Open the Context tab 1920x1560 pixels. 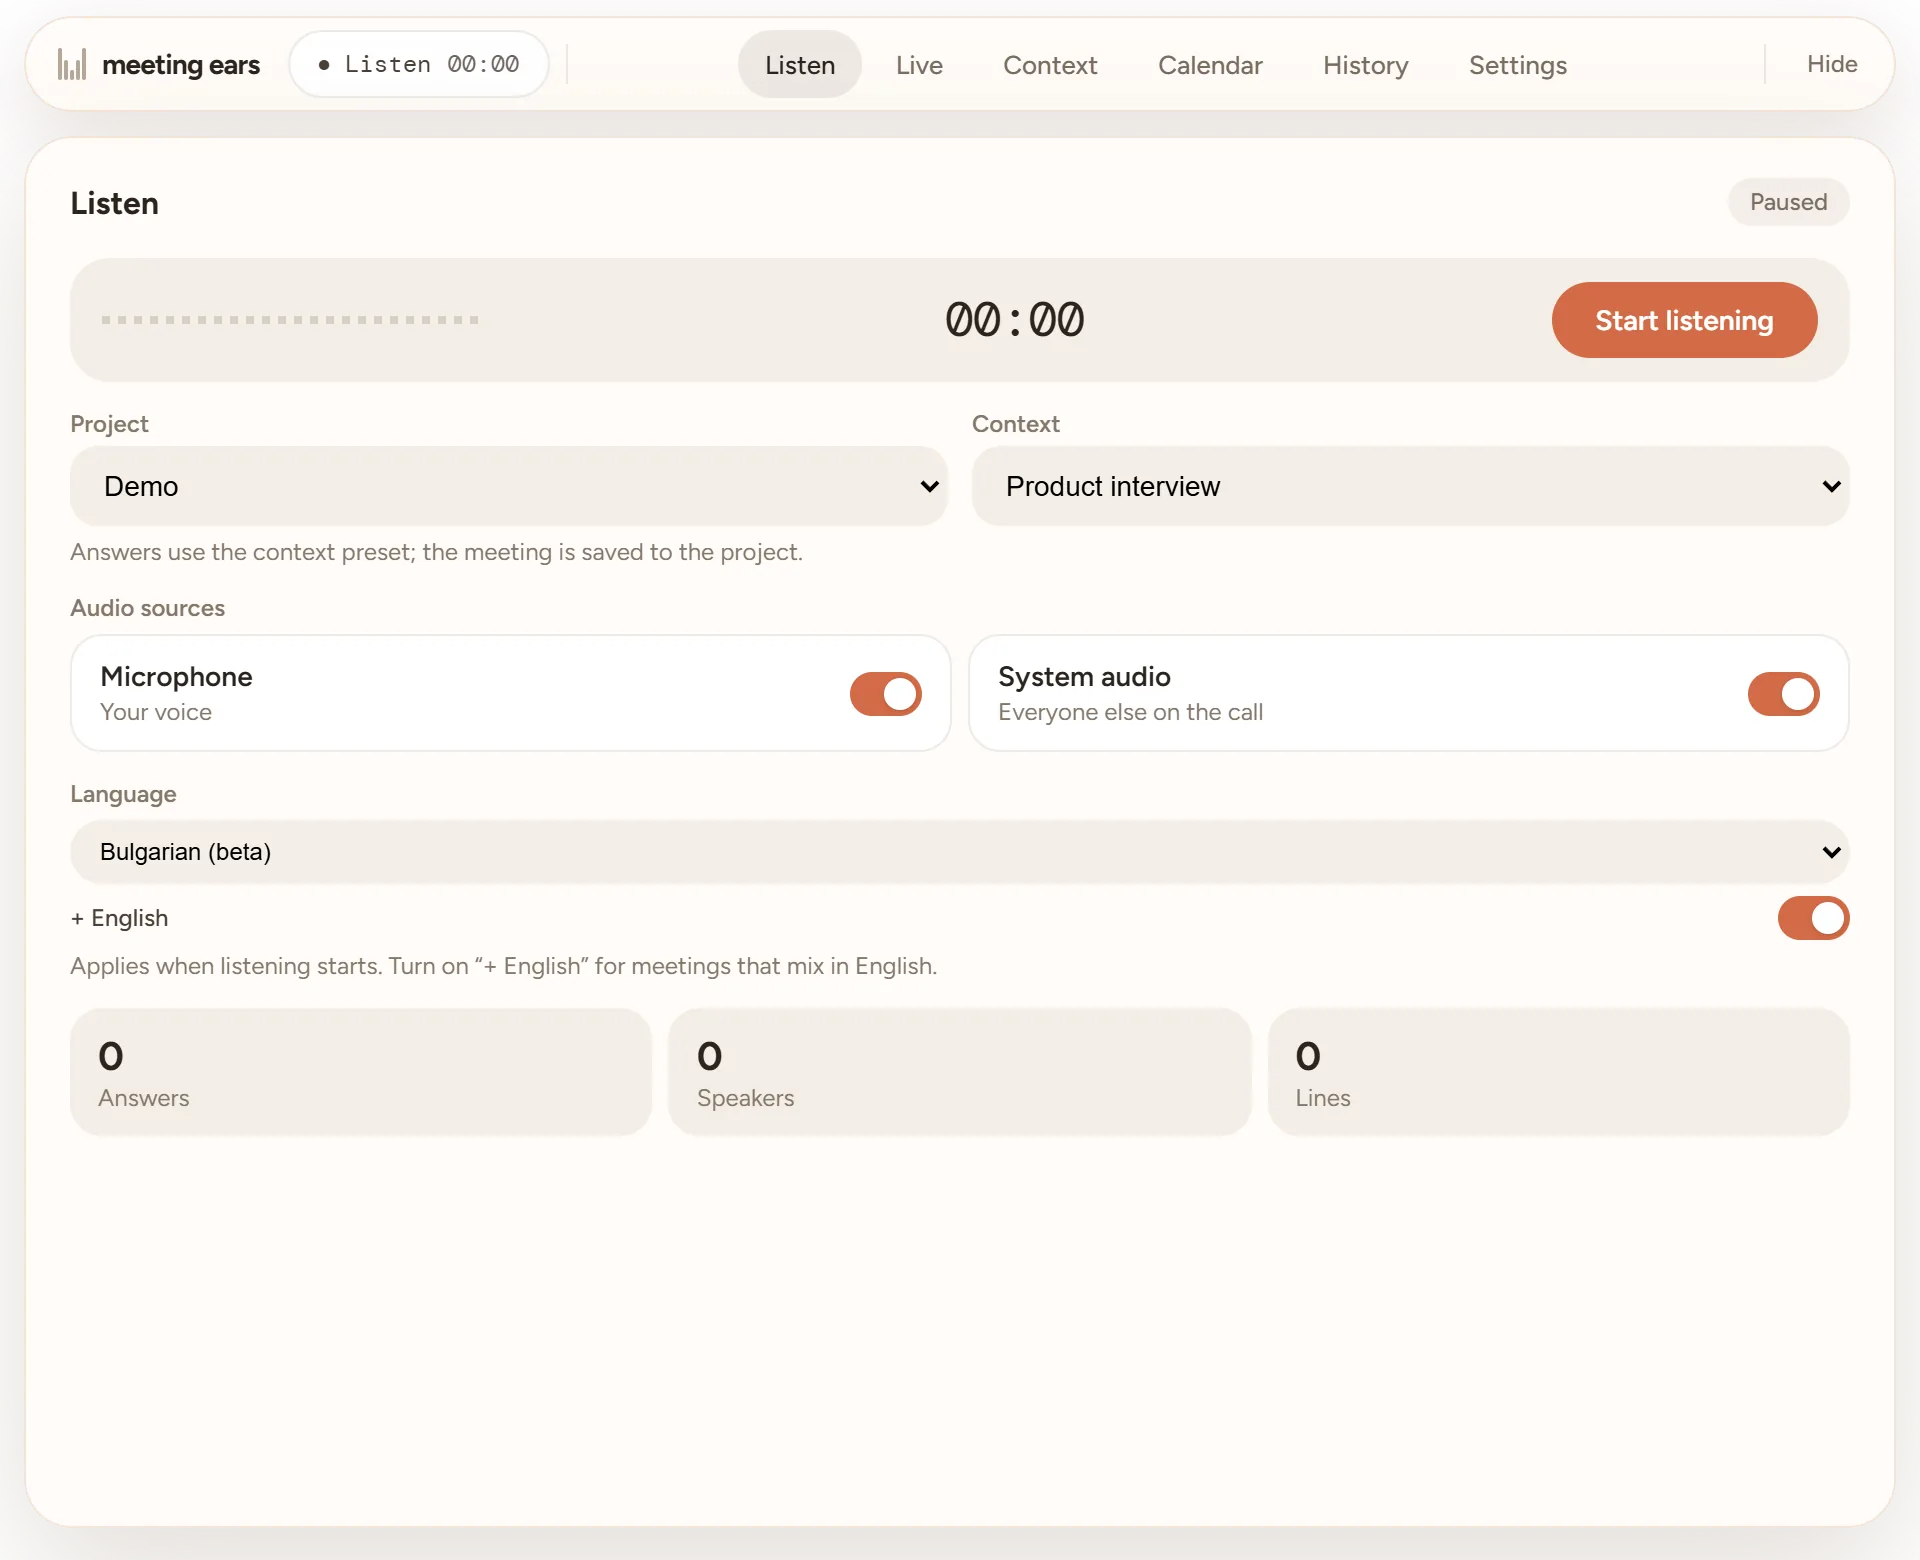[1050, 65]
